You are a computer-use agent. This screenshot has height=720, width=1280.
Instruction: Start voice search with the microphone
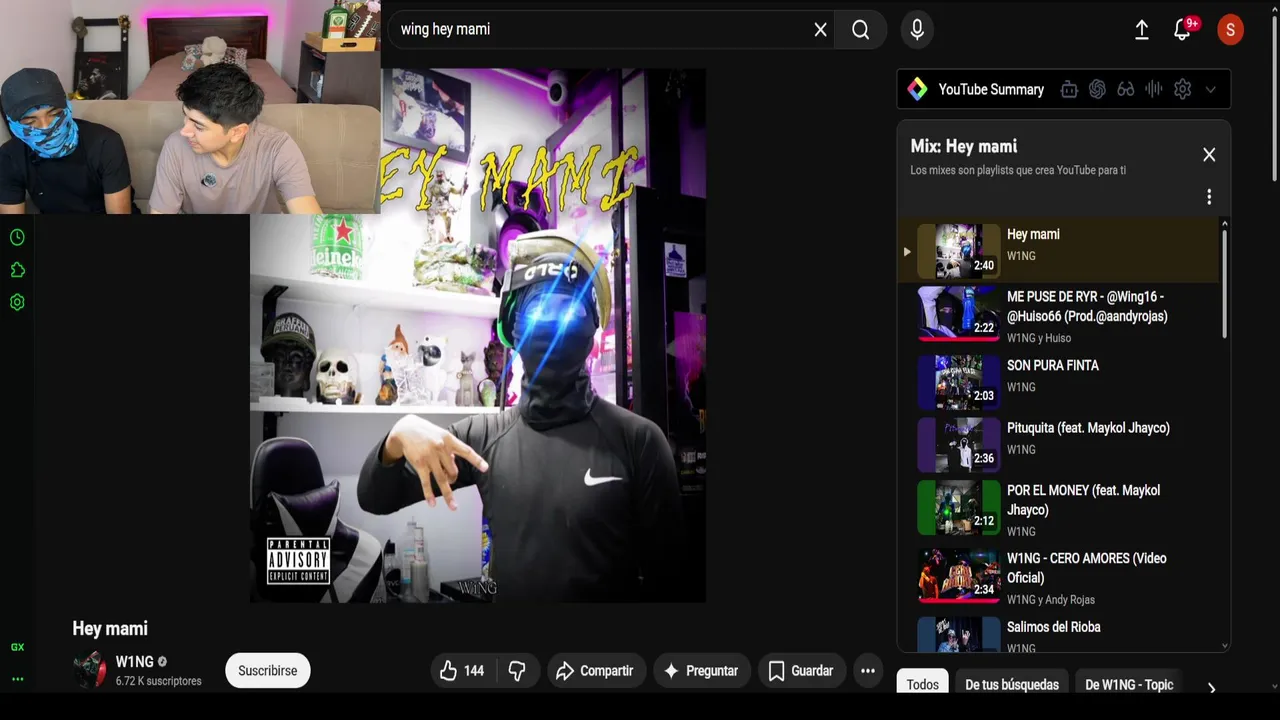click(917, 30)
